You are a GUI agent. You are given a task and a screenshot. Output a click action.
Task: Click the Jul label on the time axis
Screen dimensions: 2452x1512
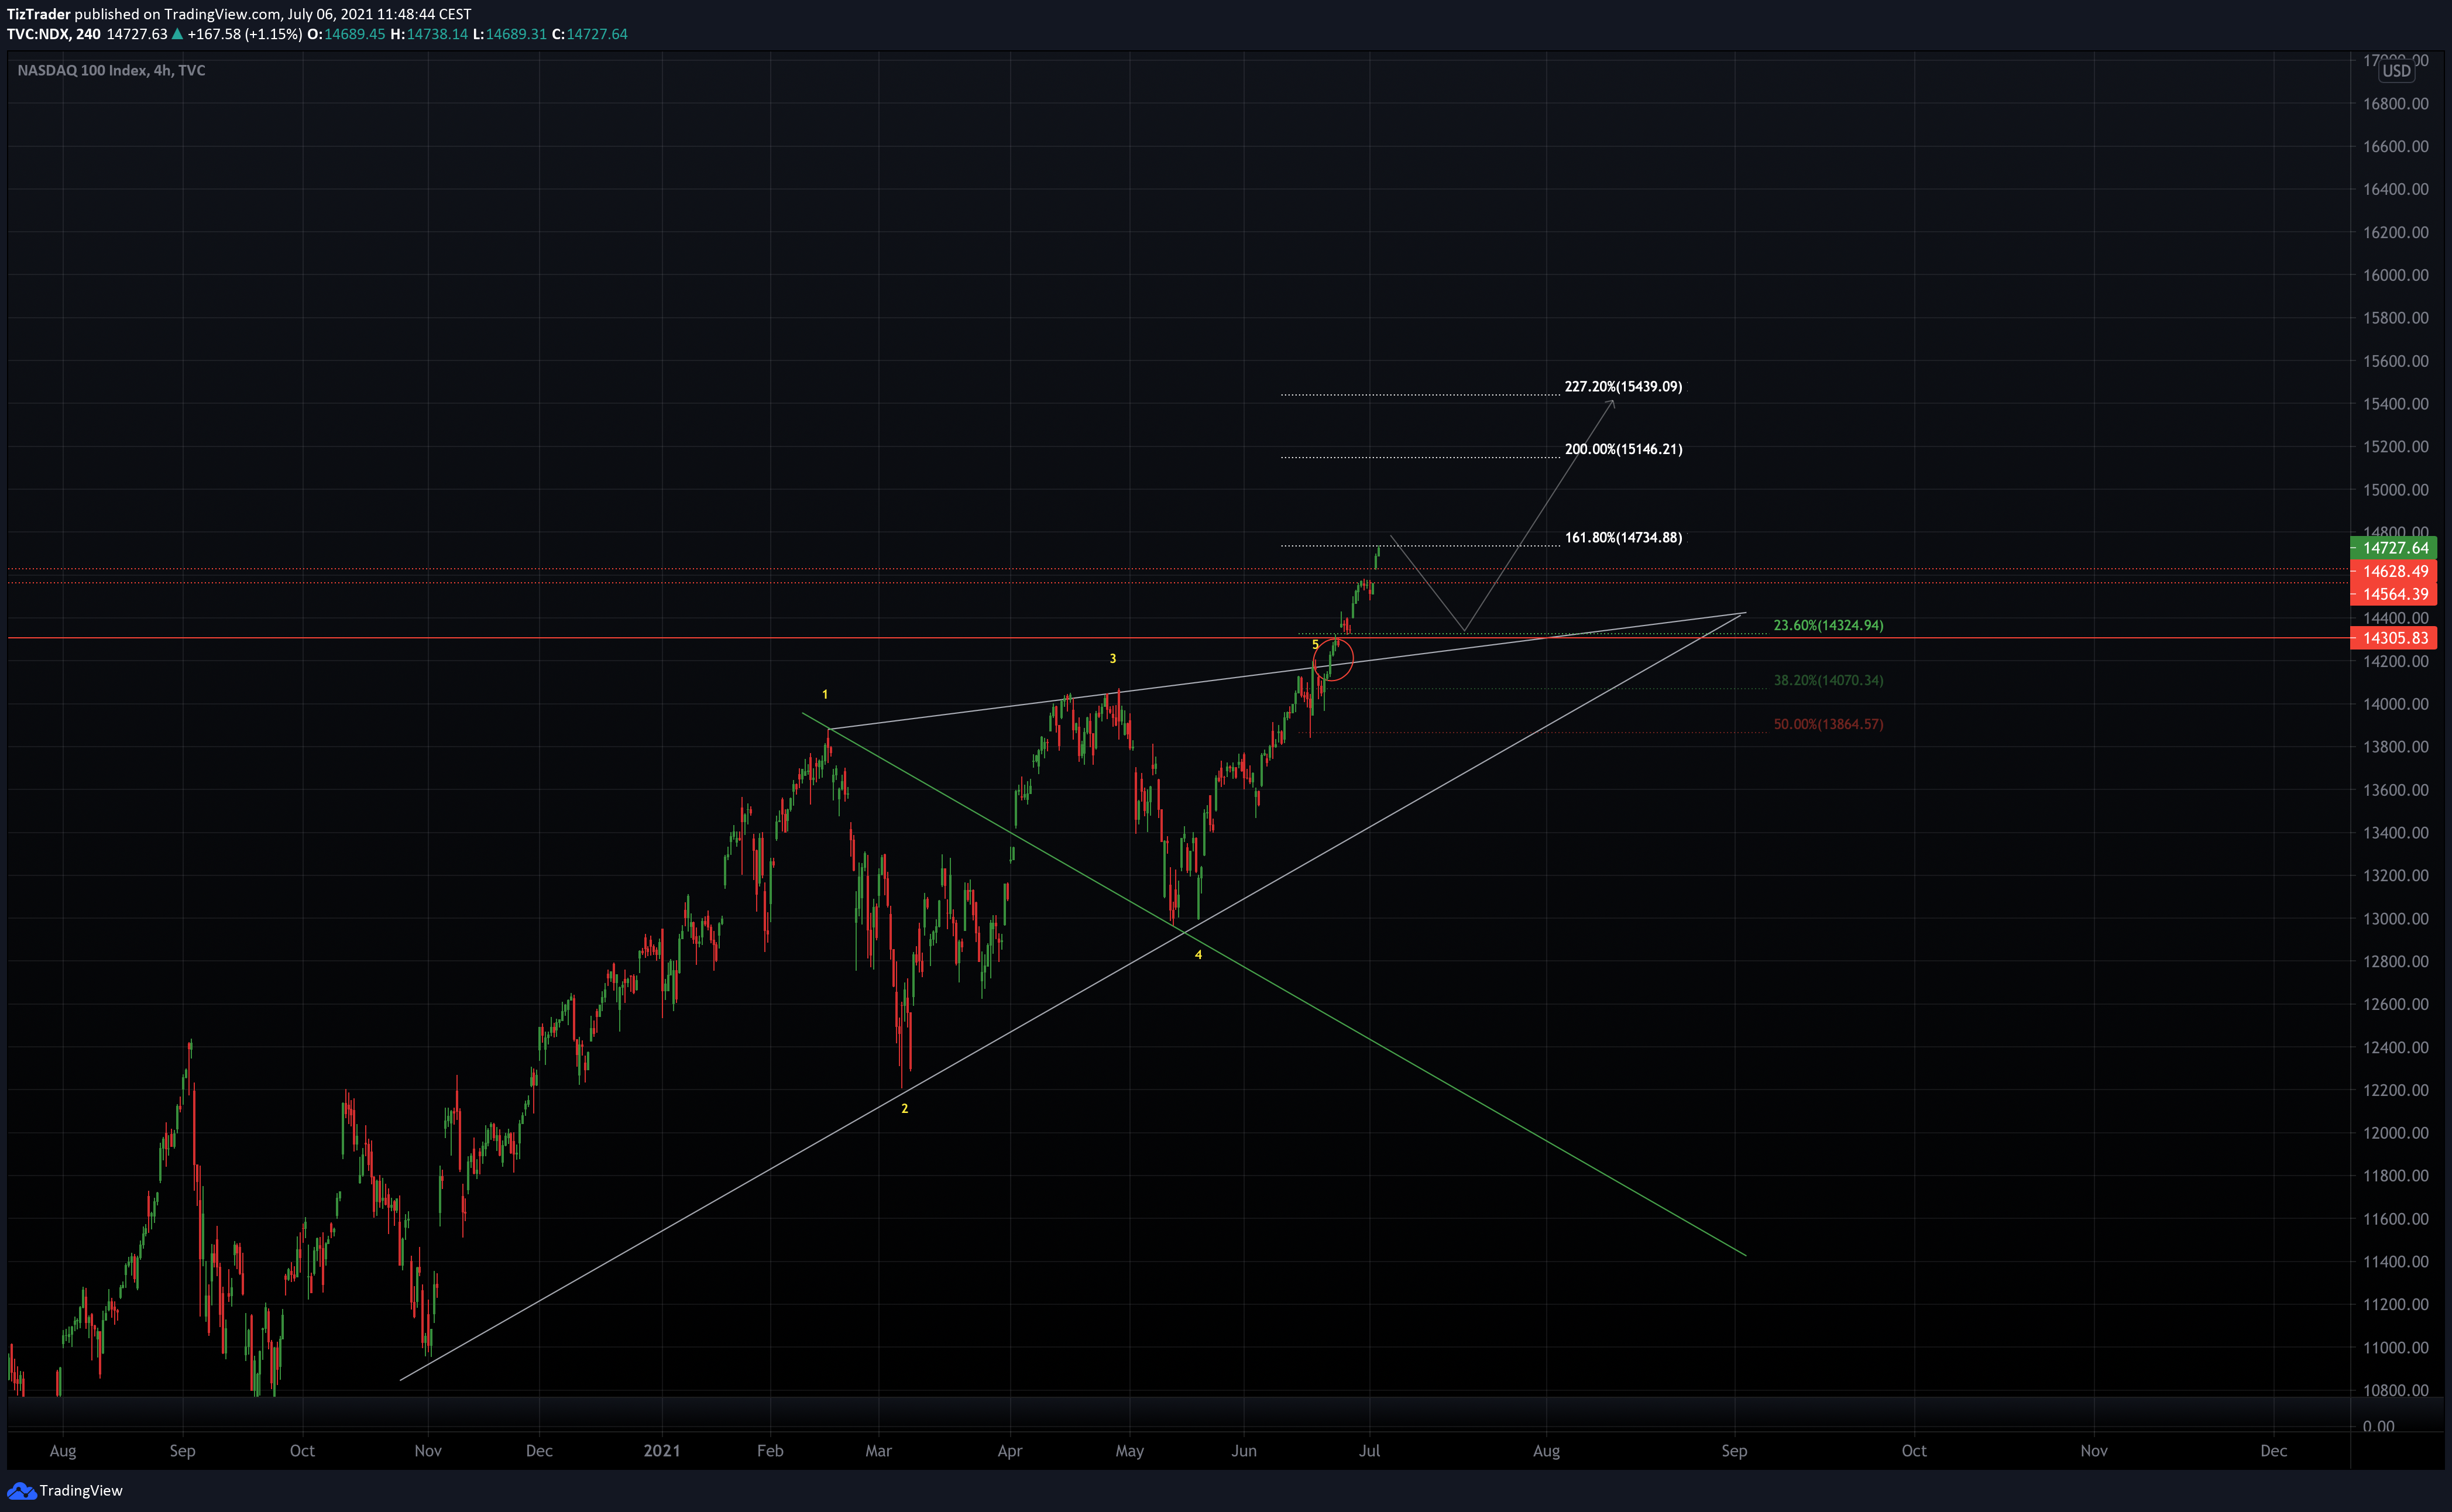tap(1369, 1450)
